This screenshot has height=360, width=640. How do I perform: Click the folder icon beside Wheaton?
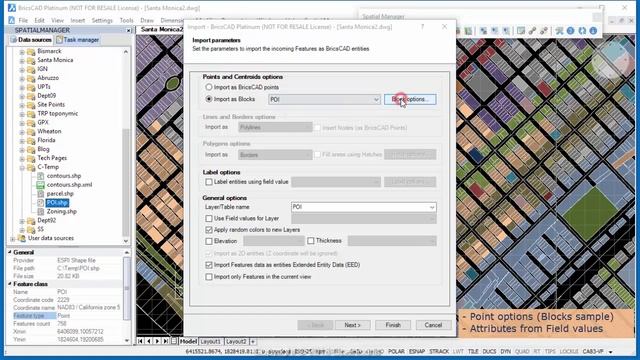click(x=31, y=131)
